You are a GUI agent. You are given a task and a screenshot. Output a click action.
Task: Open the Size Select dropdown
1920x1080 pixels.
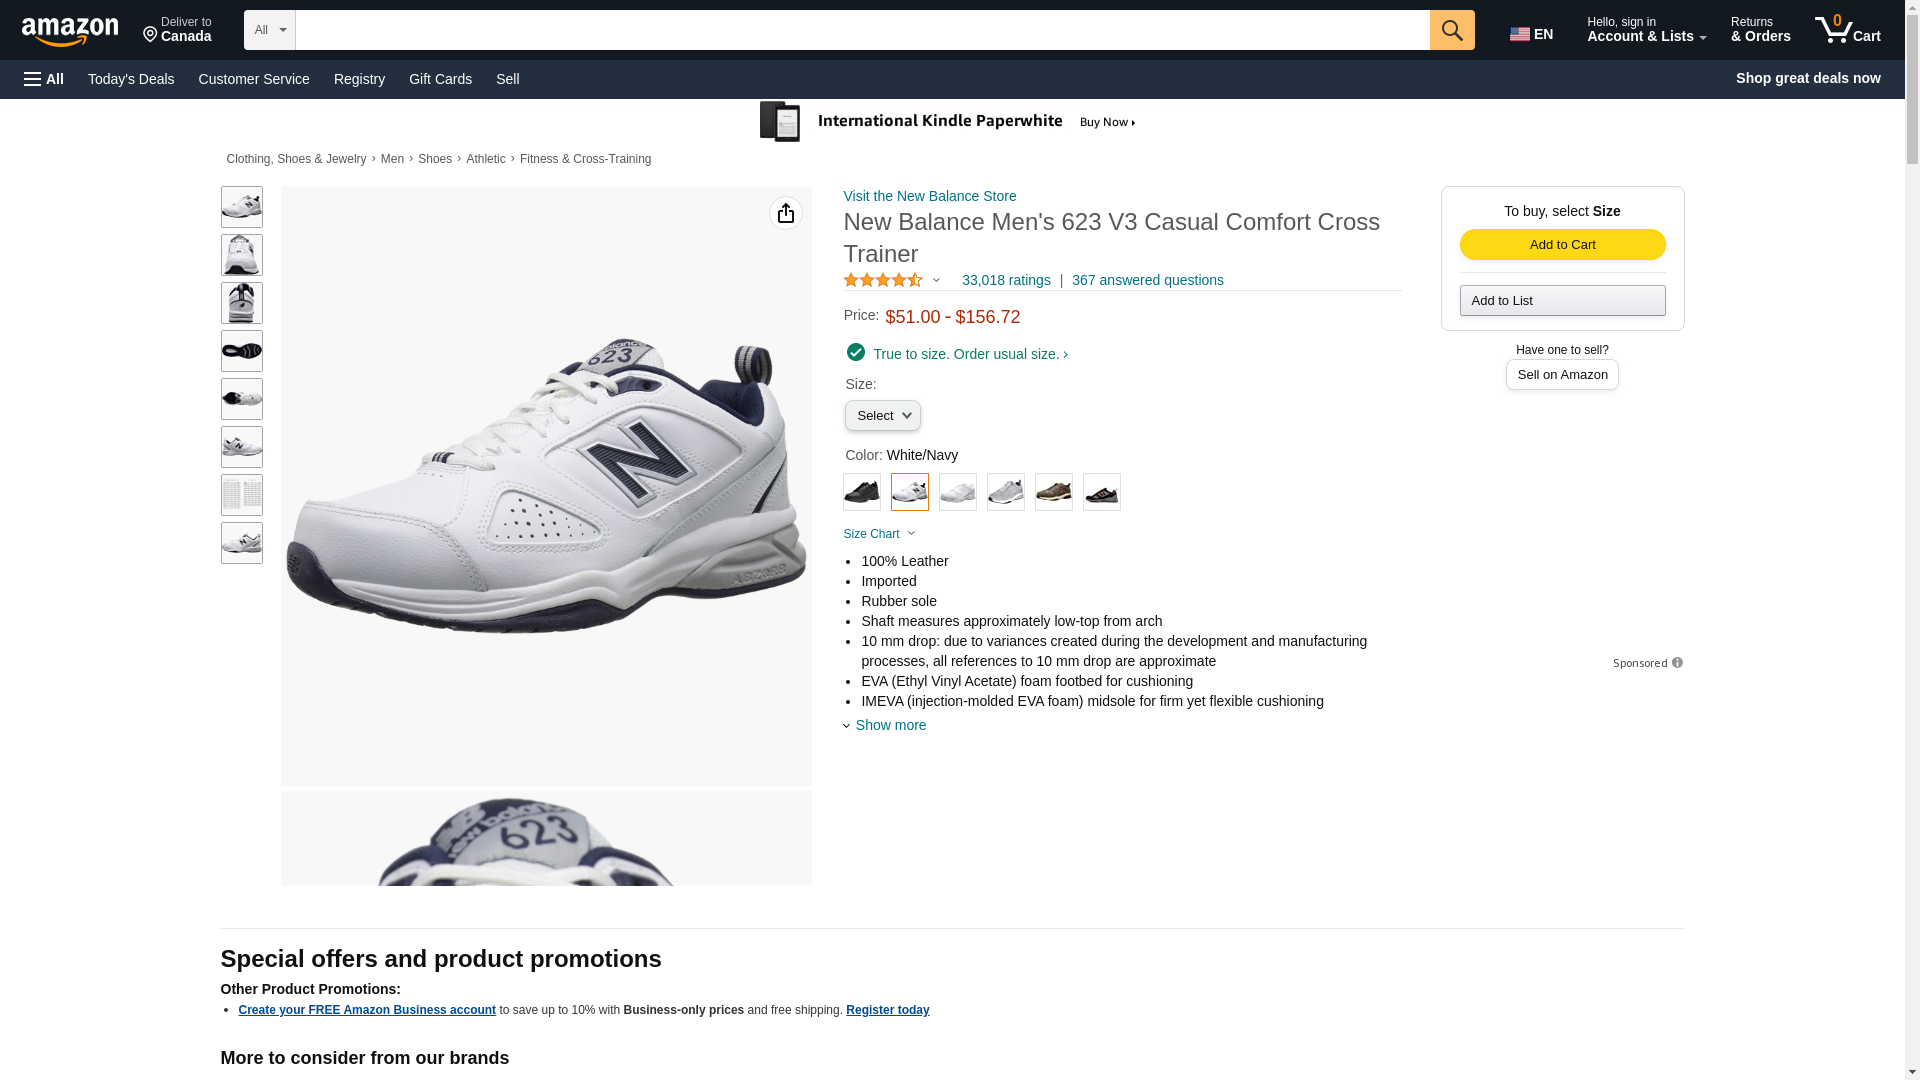click(882, 416)
